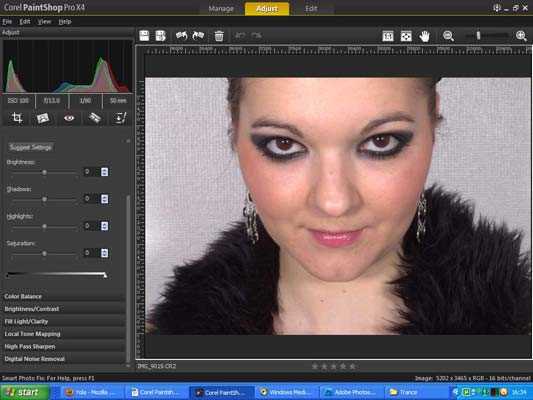Open the File menu
The height and width of the screenshot is (400, 533).
point(7,22)
